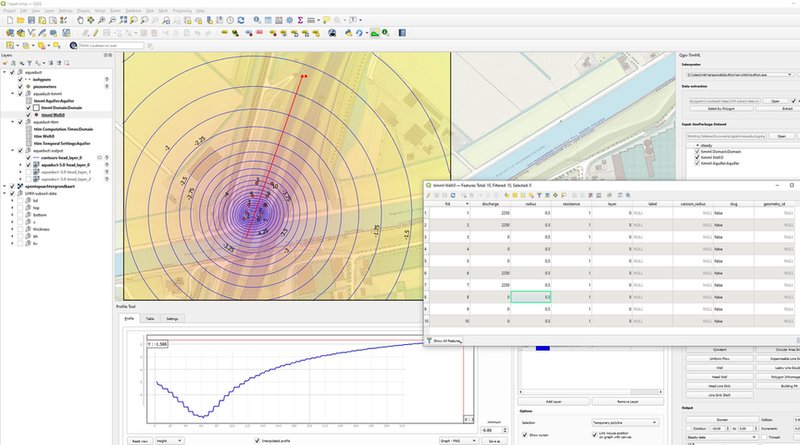Sort by the discharge column header
This screenshot has width=800, height=445.
pyautogui.click(x=490, y=204)
